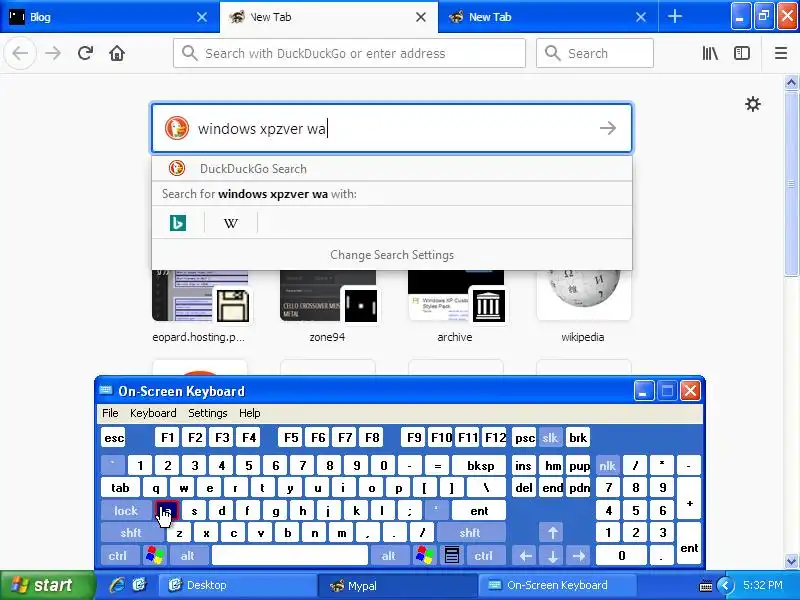The width and height of the screenshot is (800, 600).
Task: Switch to the Blog tab
Action: pos(109,17)
